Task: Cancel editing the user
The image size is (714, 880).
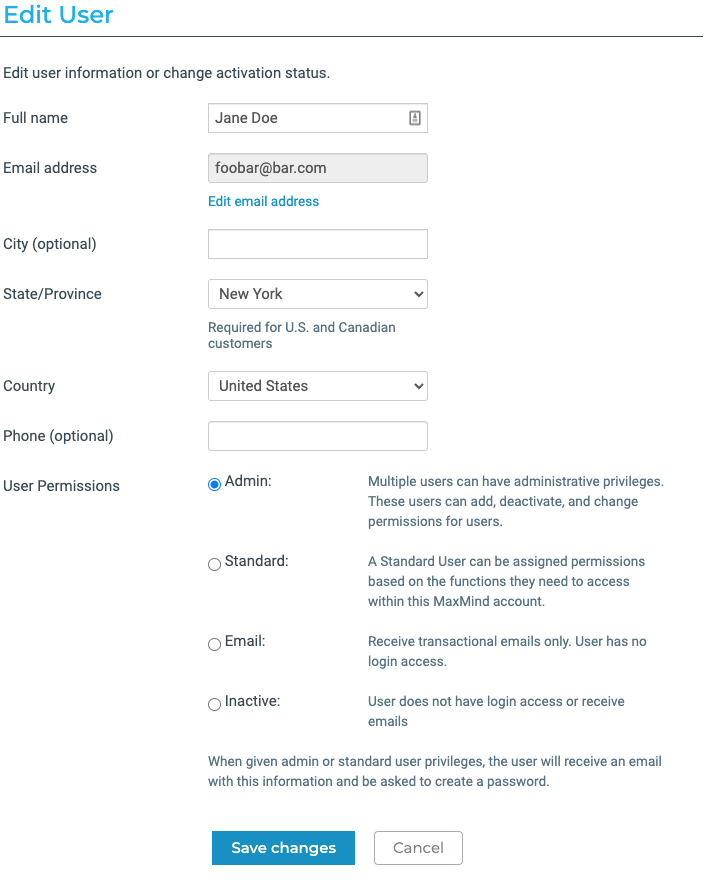Action: pyautogui.click(x=418, y=848)
